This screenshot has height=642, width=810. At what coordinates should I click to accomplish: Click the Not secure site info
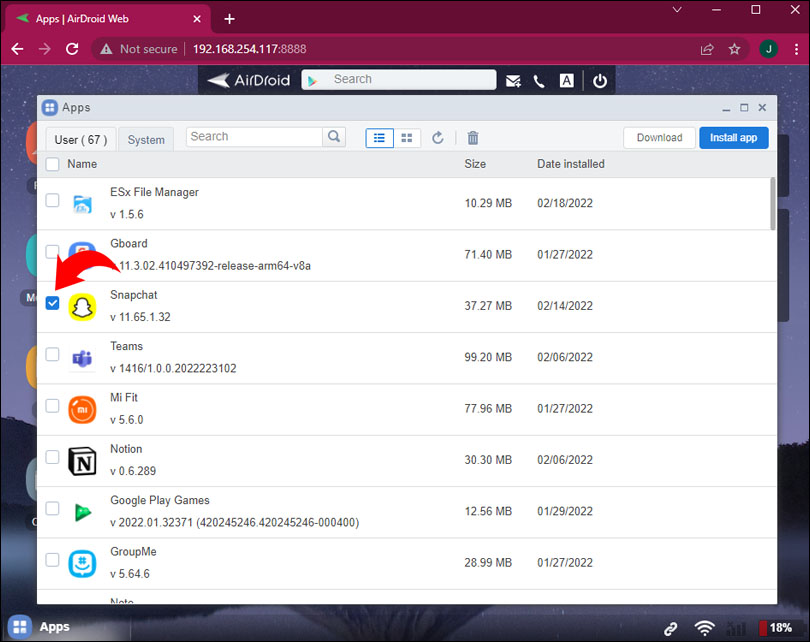pos(139,49)
